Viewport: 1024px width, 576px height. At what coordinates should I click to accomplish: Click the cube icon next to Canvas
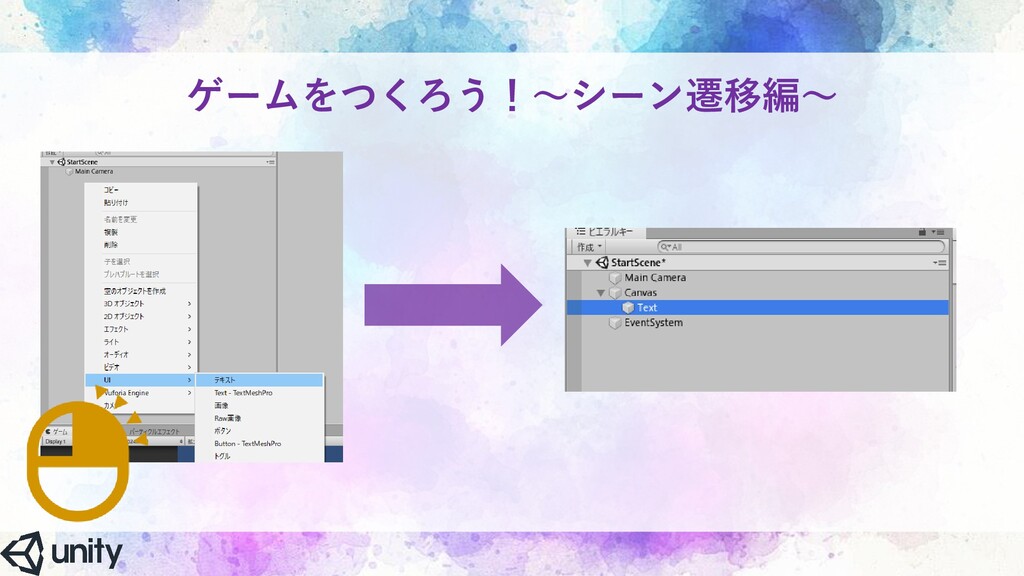(x=615, y=293)
